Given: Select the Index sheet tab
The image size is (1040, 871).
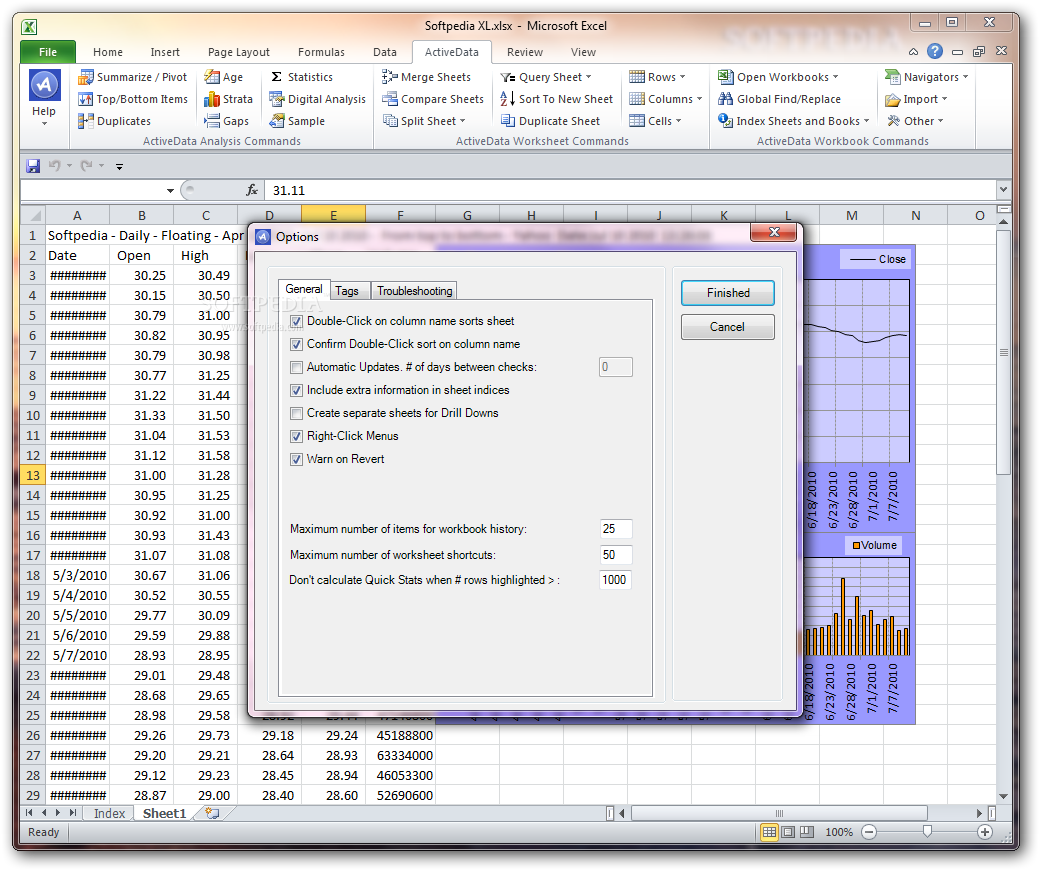Looking at the screenshot, I should [x=109, y=813].
